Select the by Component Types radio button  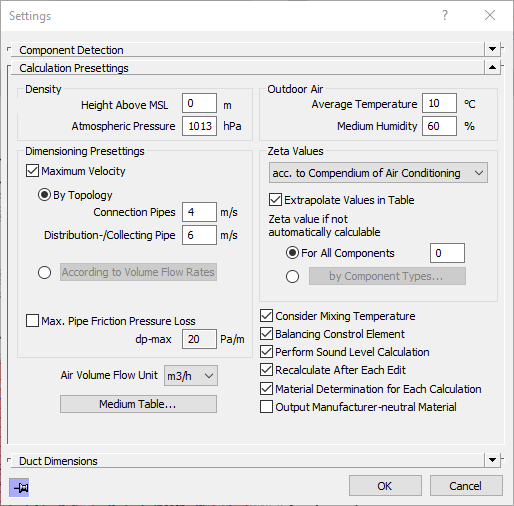(292, 276)
